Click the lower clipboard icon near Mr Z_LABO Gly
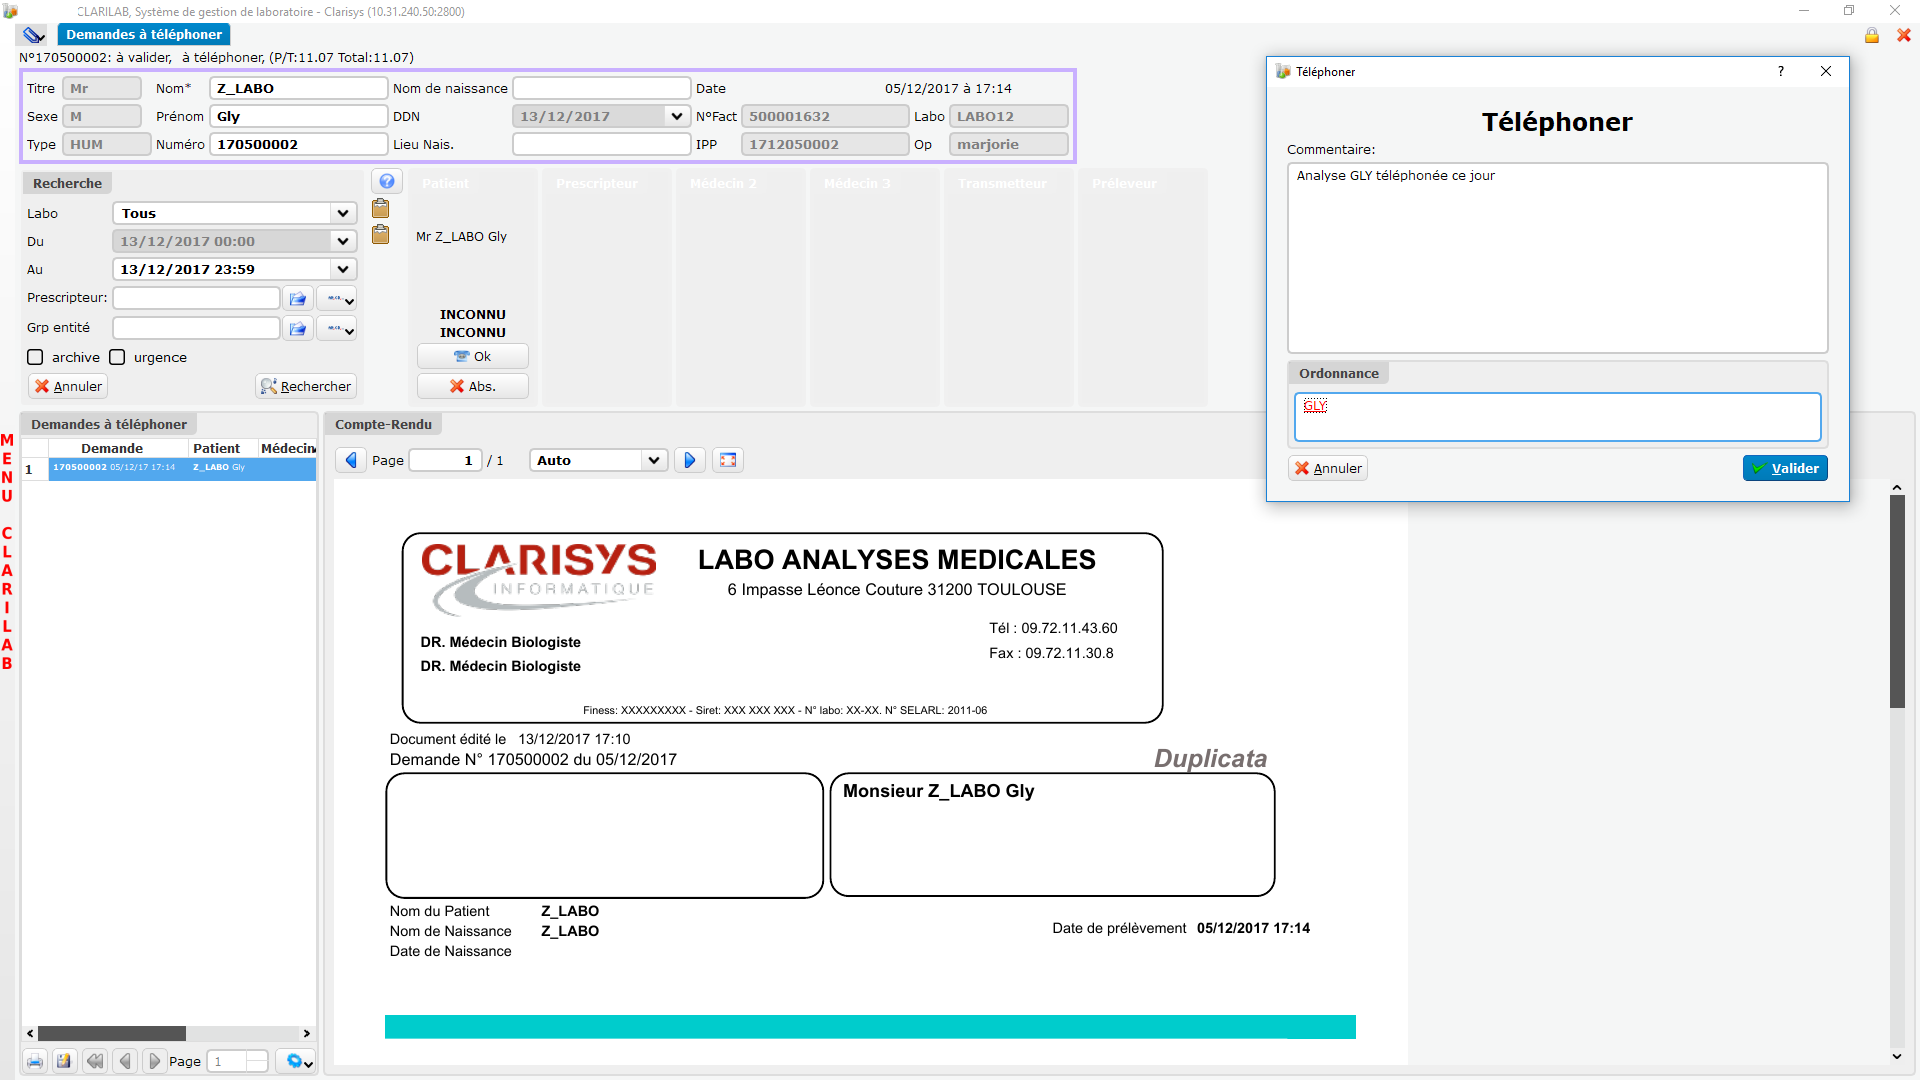 click(381, 234)
